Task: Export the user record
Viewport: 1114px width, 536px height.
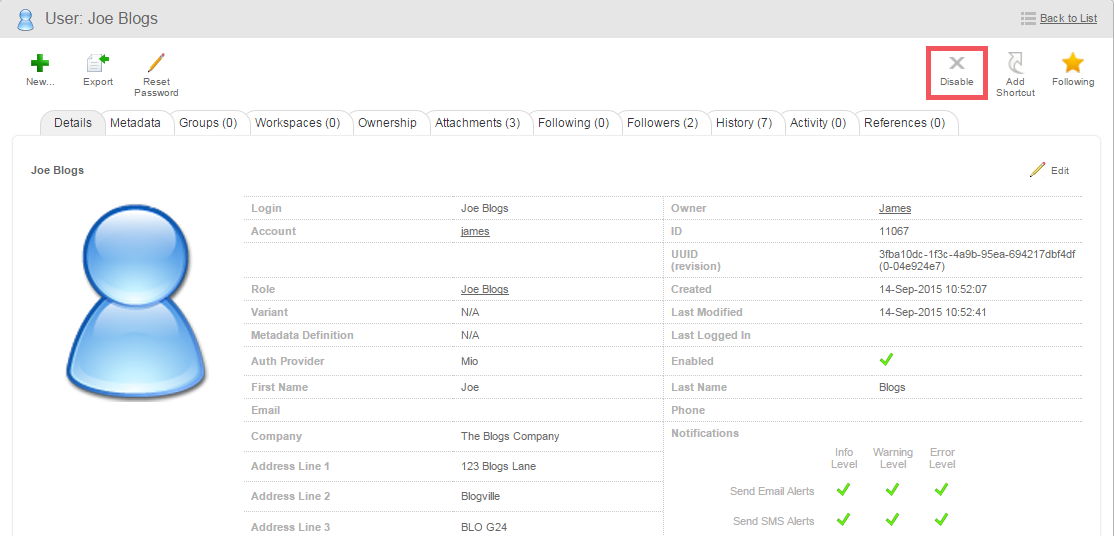Action: point(98,63)
